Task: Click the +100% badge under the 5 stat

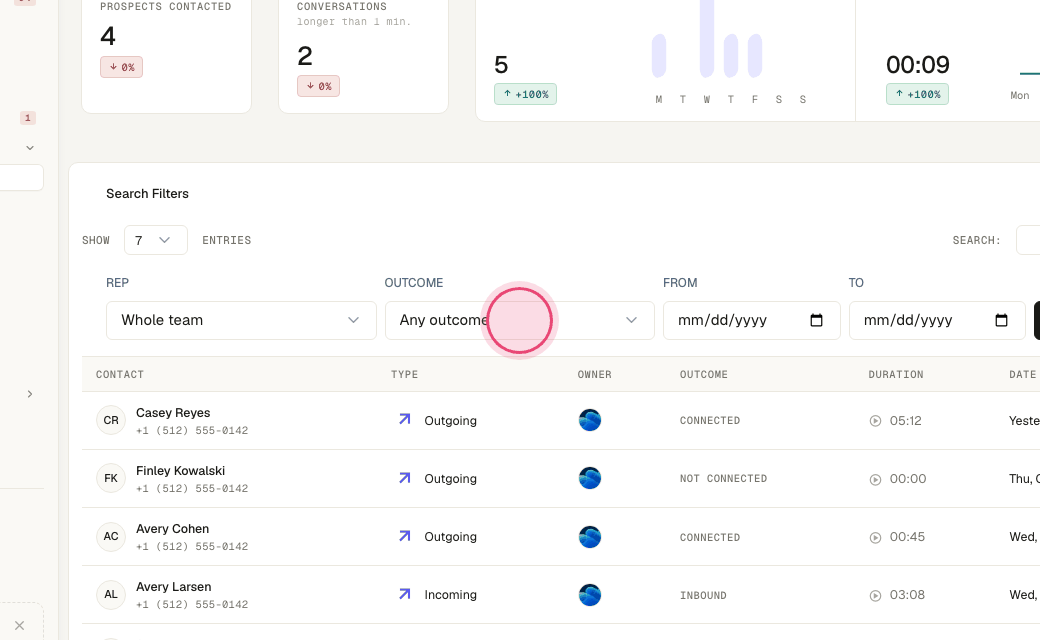Action: [525, 94]
